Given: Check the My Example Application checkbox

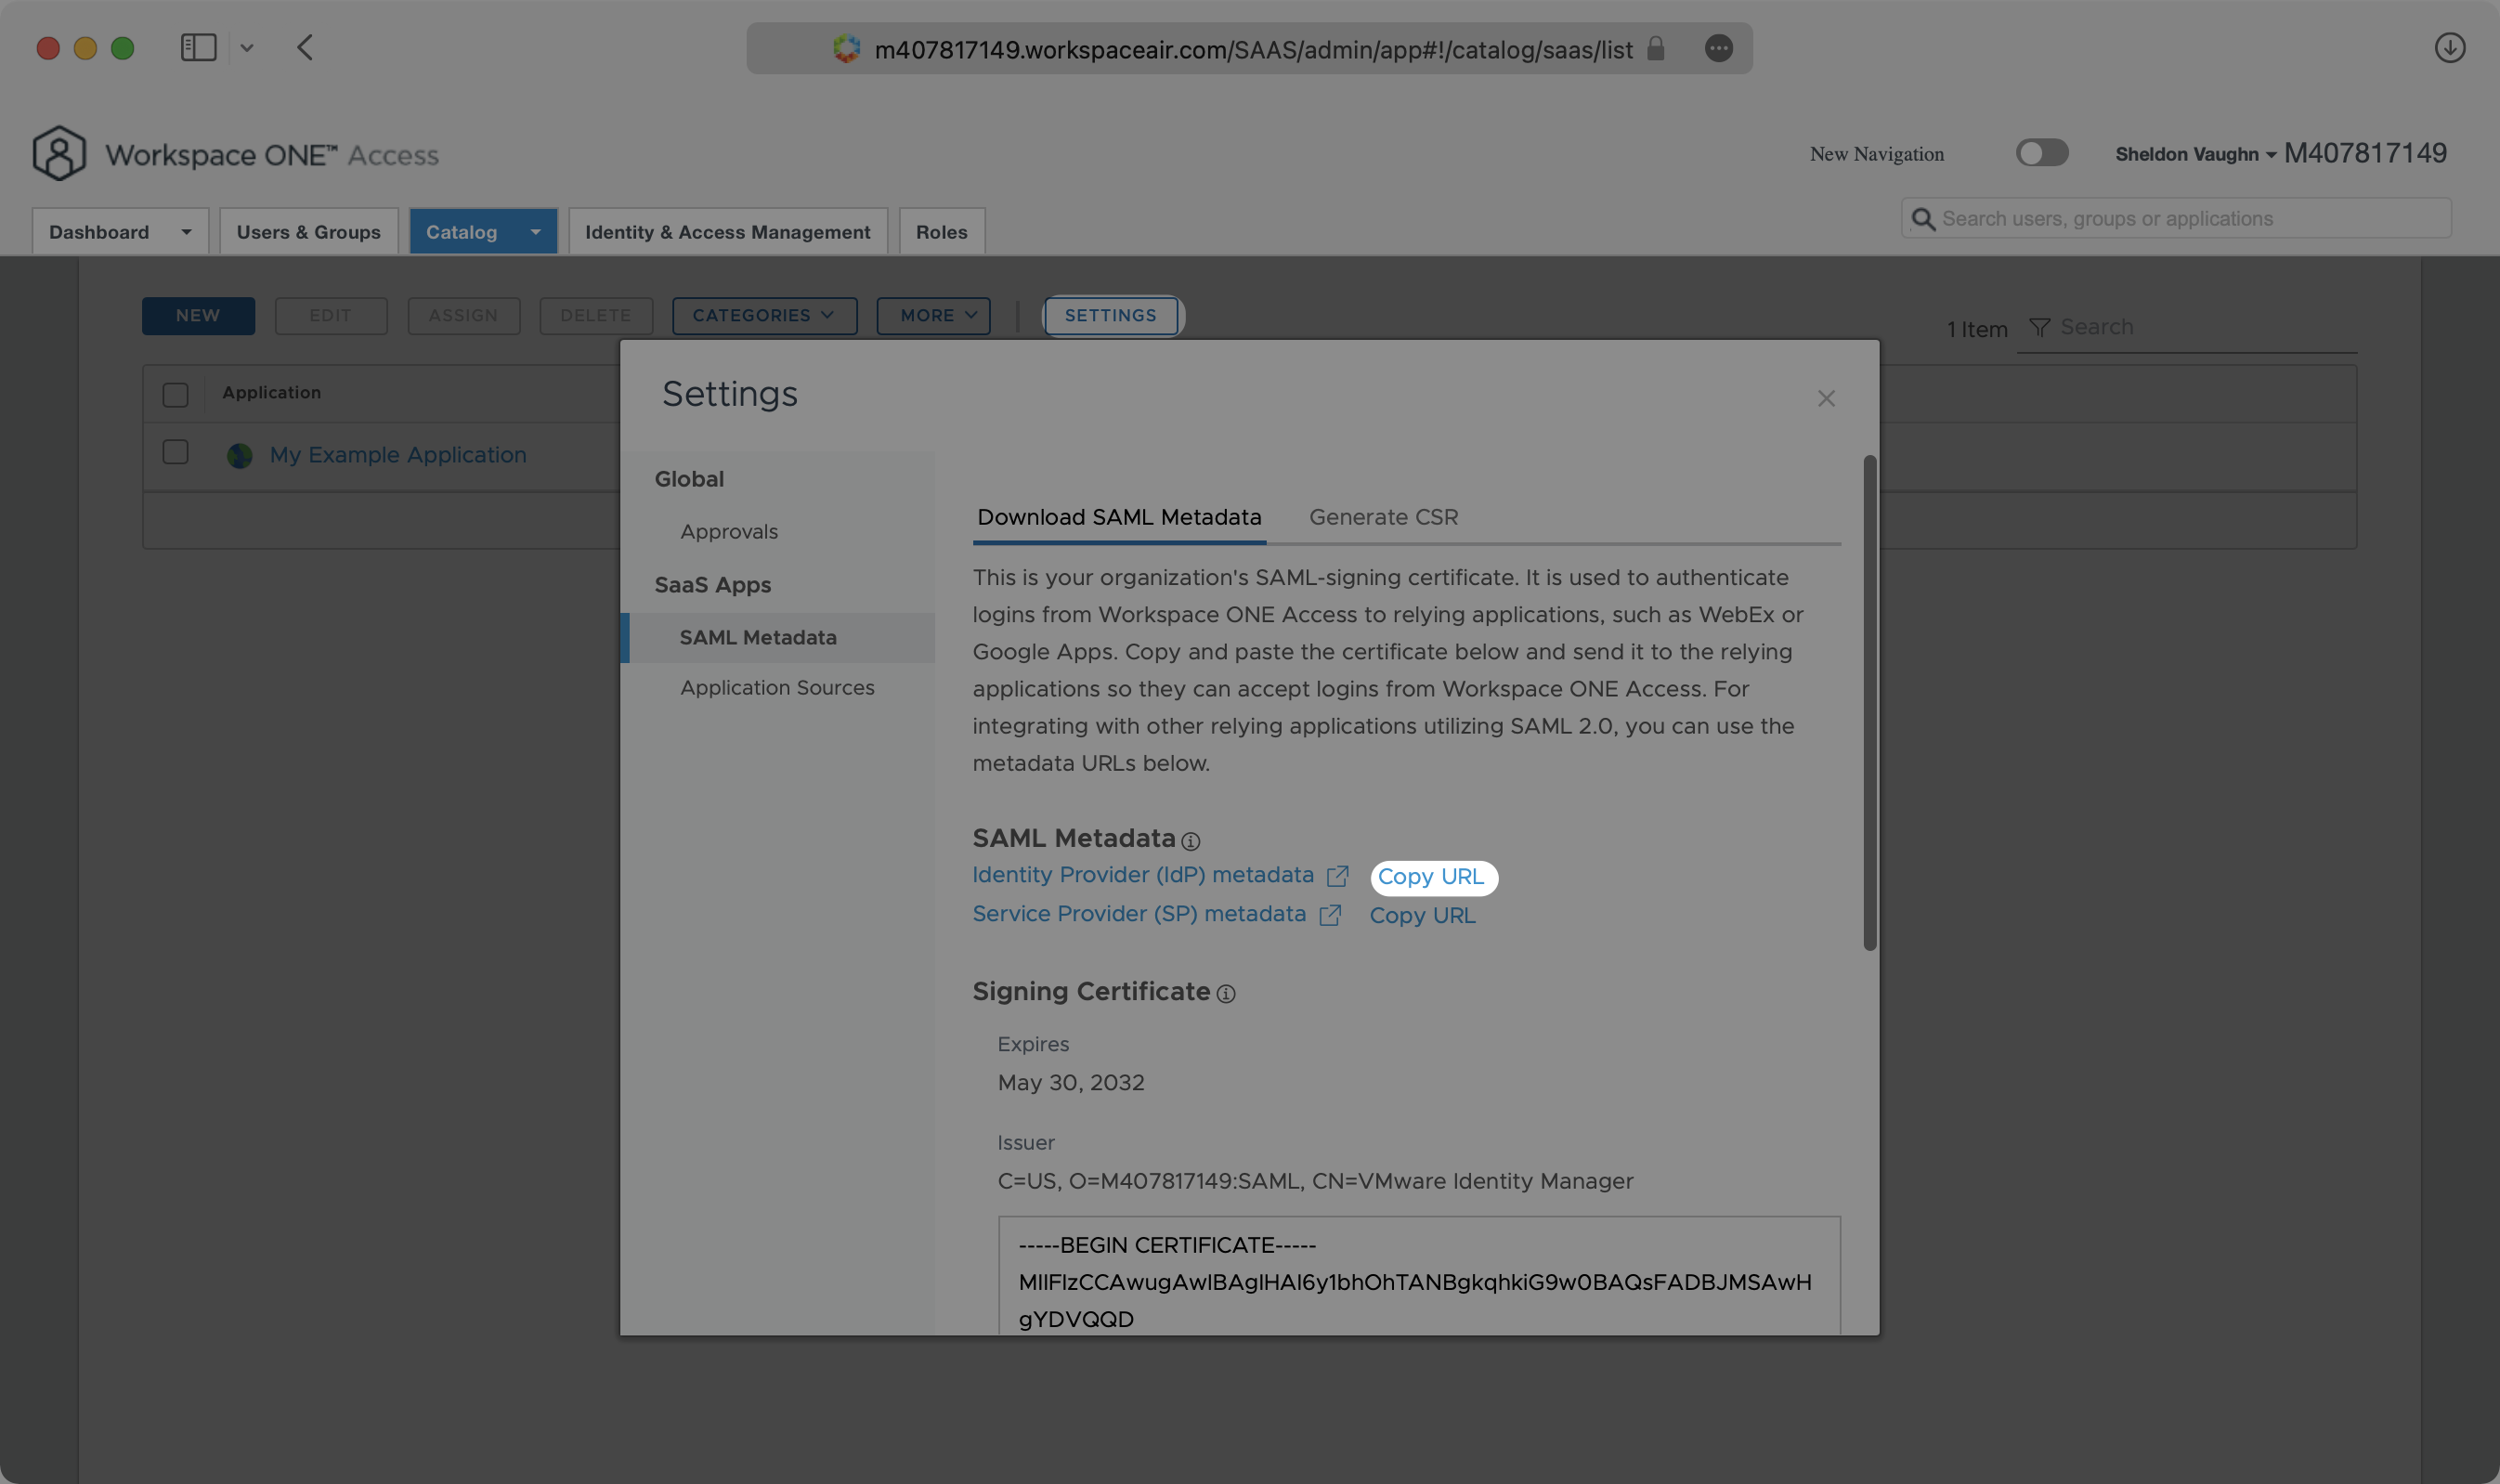Looking at the screenshot, I should [175, 453].
